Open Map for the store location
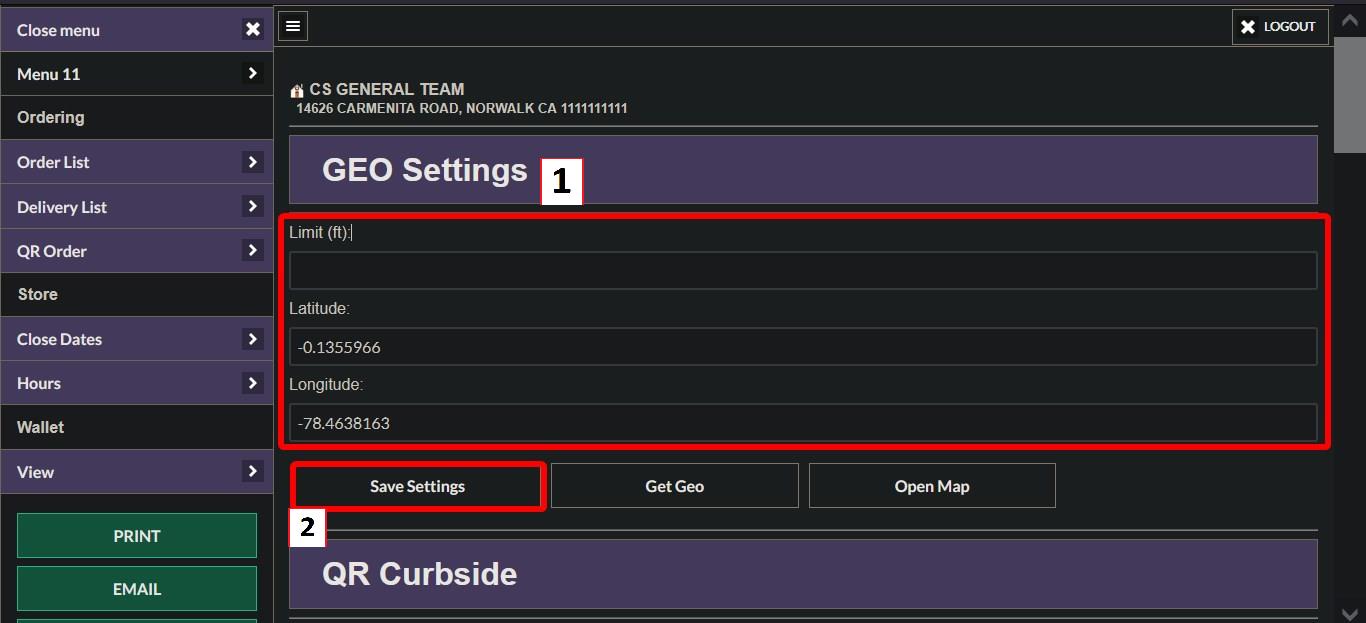 932,486
